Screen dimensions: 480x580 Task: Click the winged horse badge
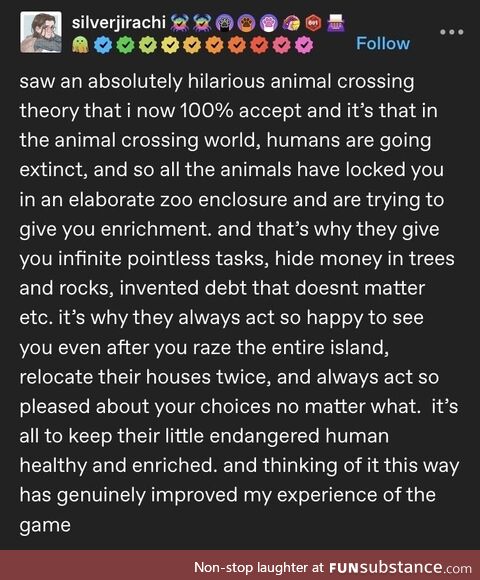click(x=291, y=24)
